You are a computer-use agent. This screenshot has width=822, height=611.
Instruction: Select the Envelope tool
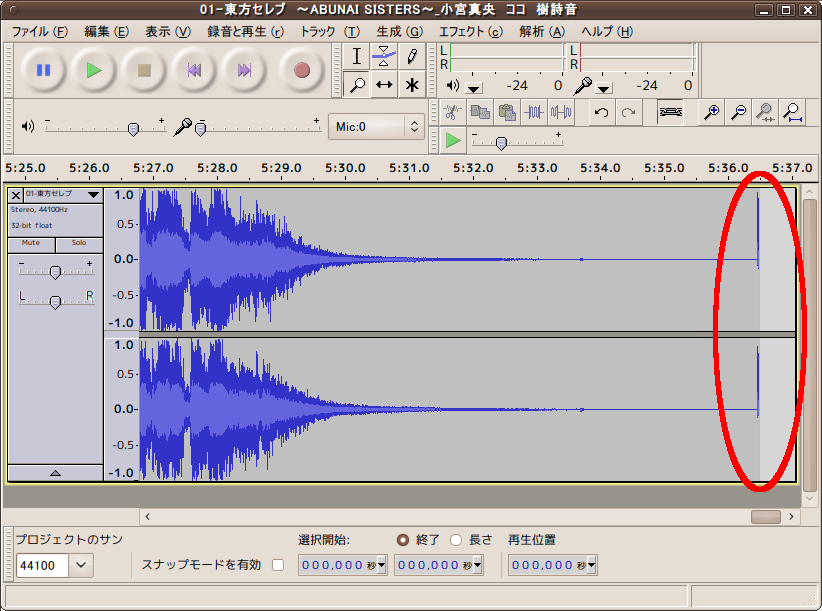(385, 56)
